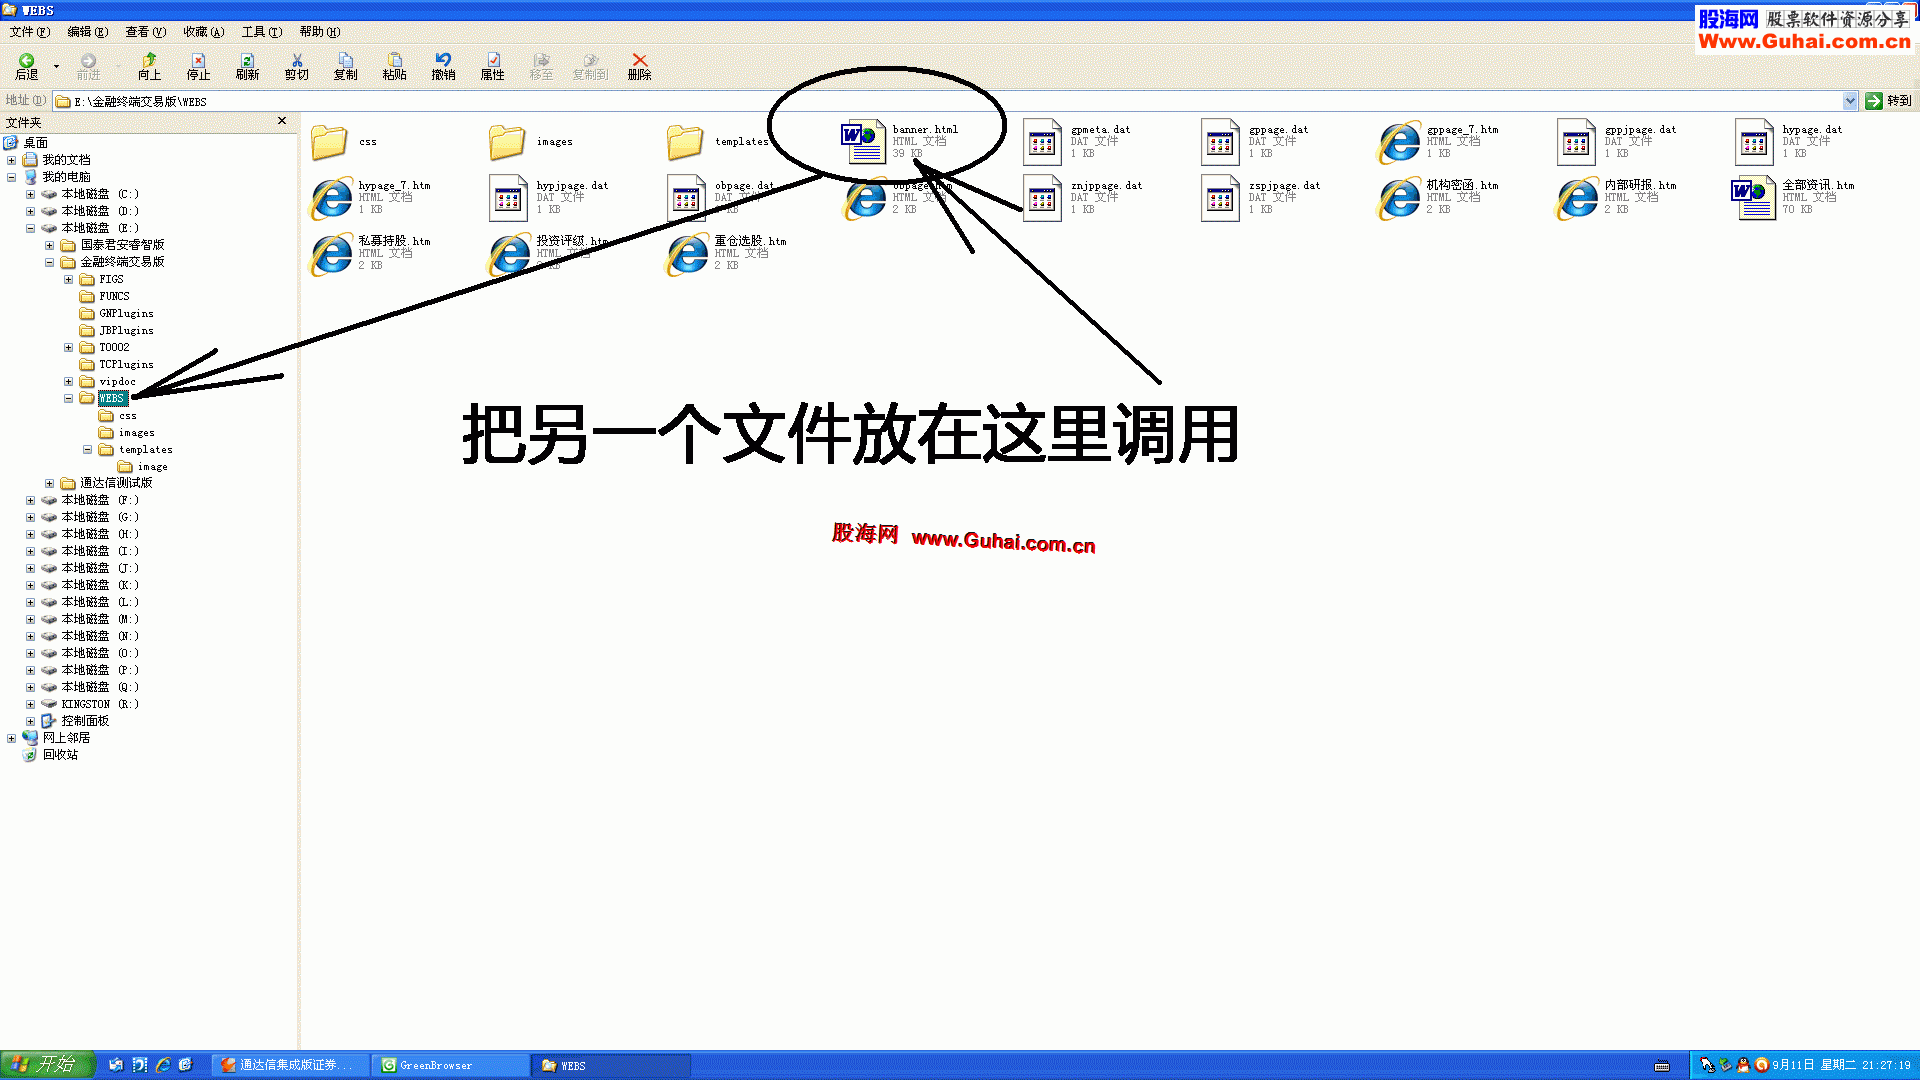Select the 内部研报.htm file
This screenshot has height=1080, width=1920.
coord(1617,198)
